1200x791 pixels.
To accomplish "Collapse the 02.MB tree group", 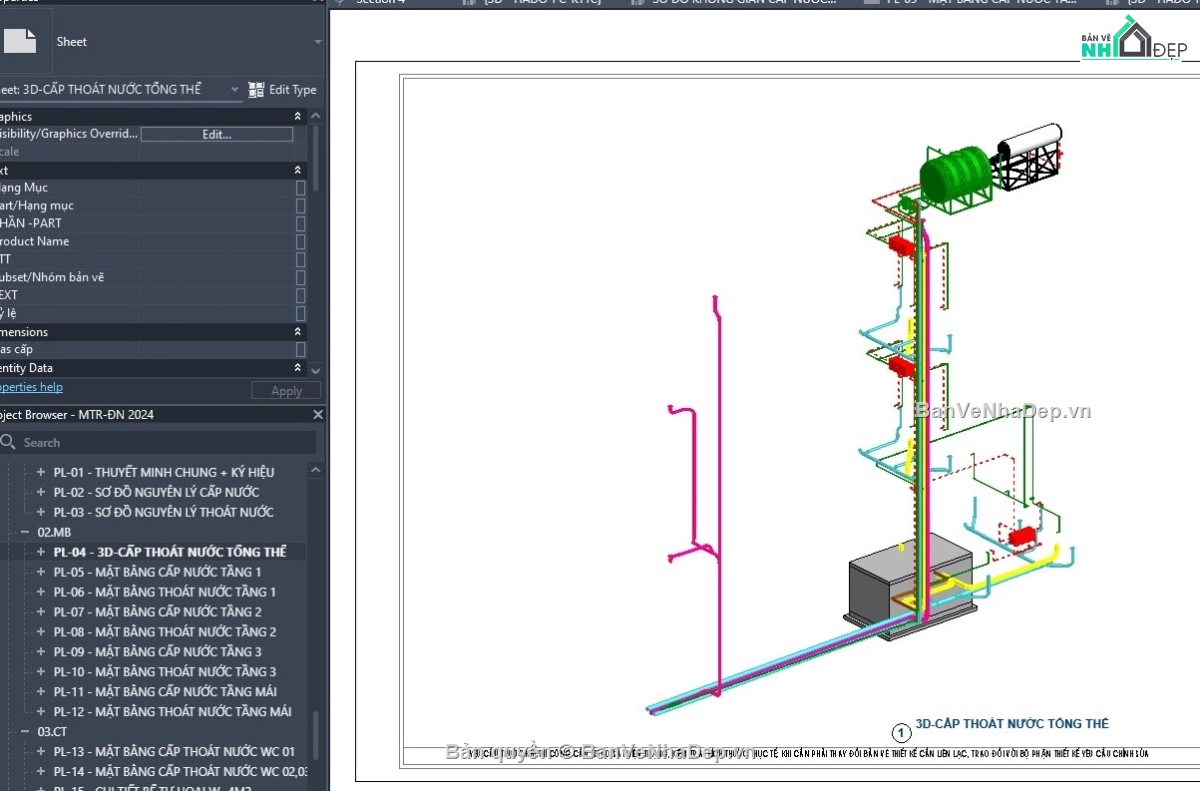I will (25, 532).
